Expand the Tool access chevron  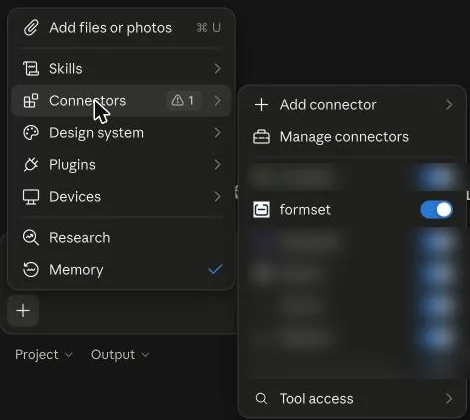tap(449, 398)
